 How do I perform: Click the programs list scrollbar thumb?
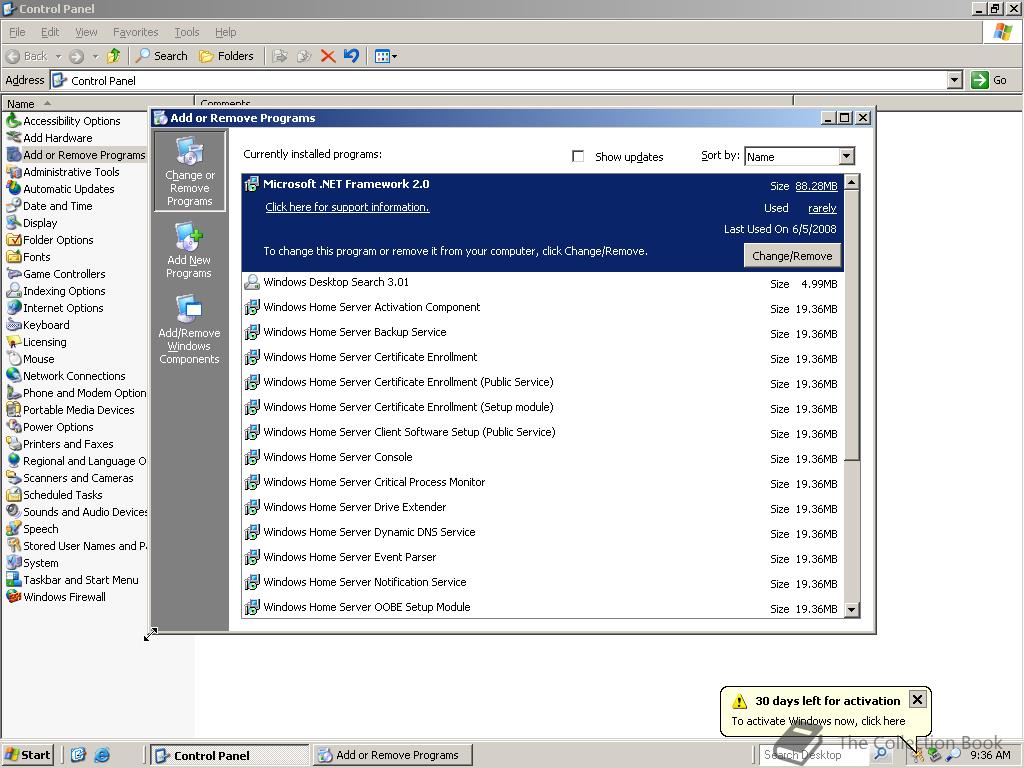tap(852, 325)
